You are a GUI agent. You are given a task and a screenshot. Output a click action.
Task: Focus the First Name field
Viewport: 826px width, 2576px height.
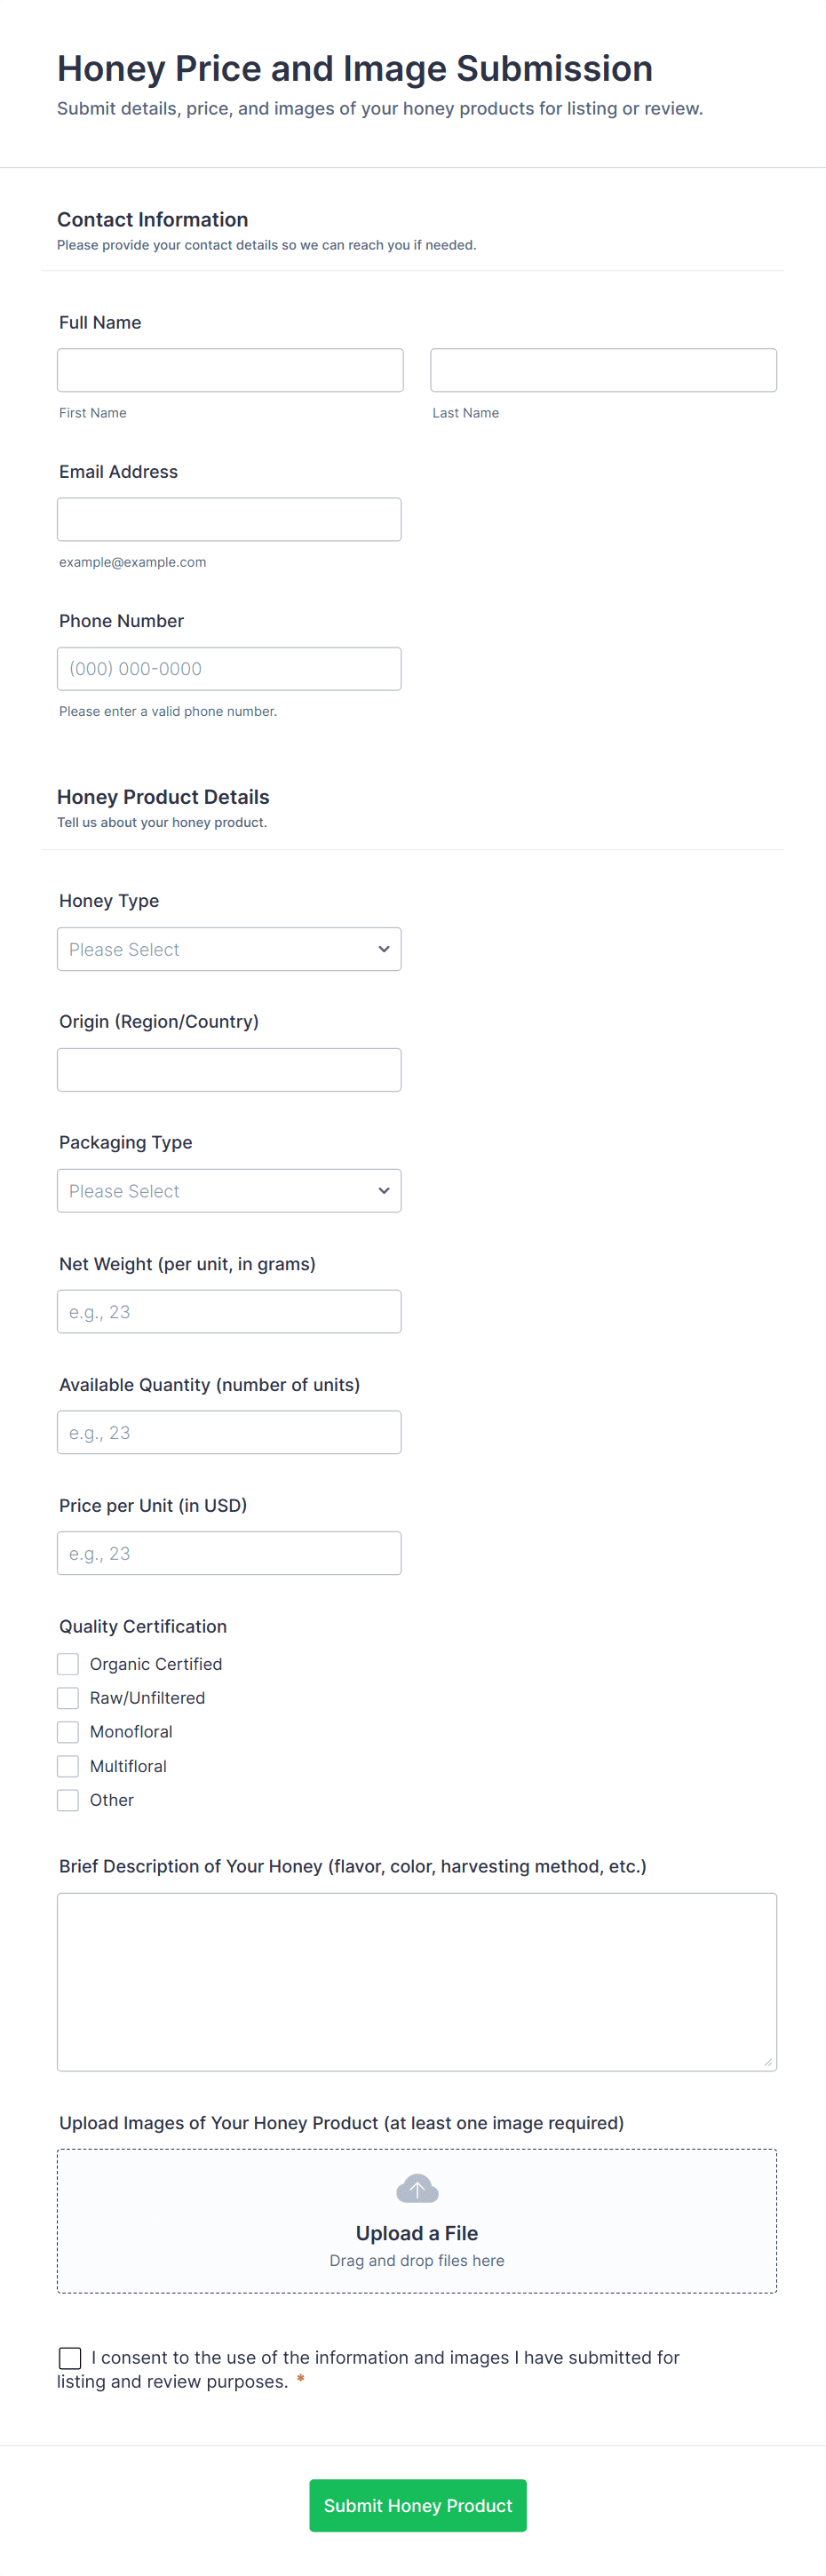pos(230,370)
